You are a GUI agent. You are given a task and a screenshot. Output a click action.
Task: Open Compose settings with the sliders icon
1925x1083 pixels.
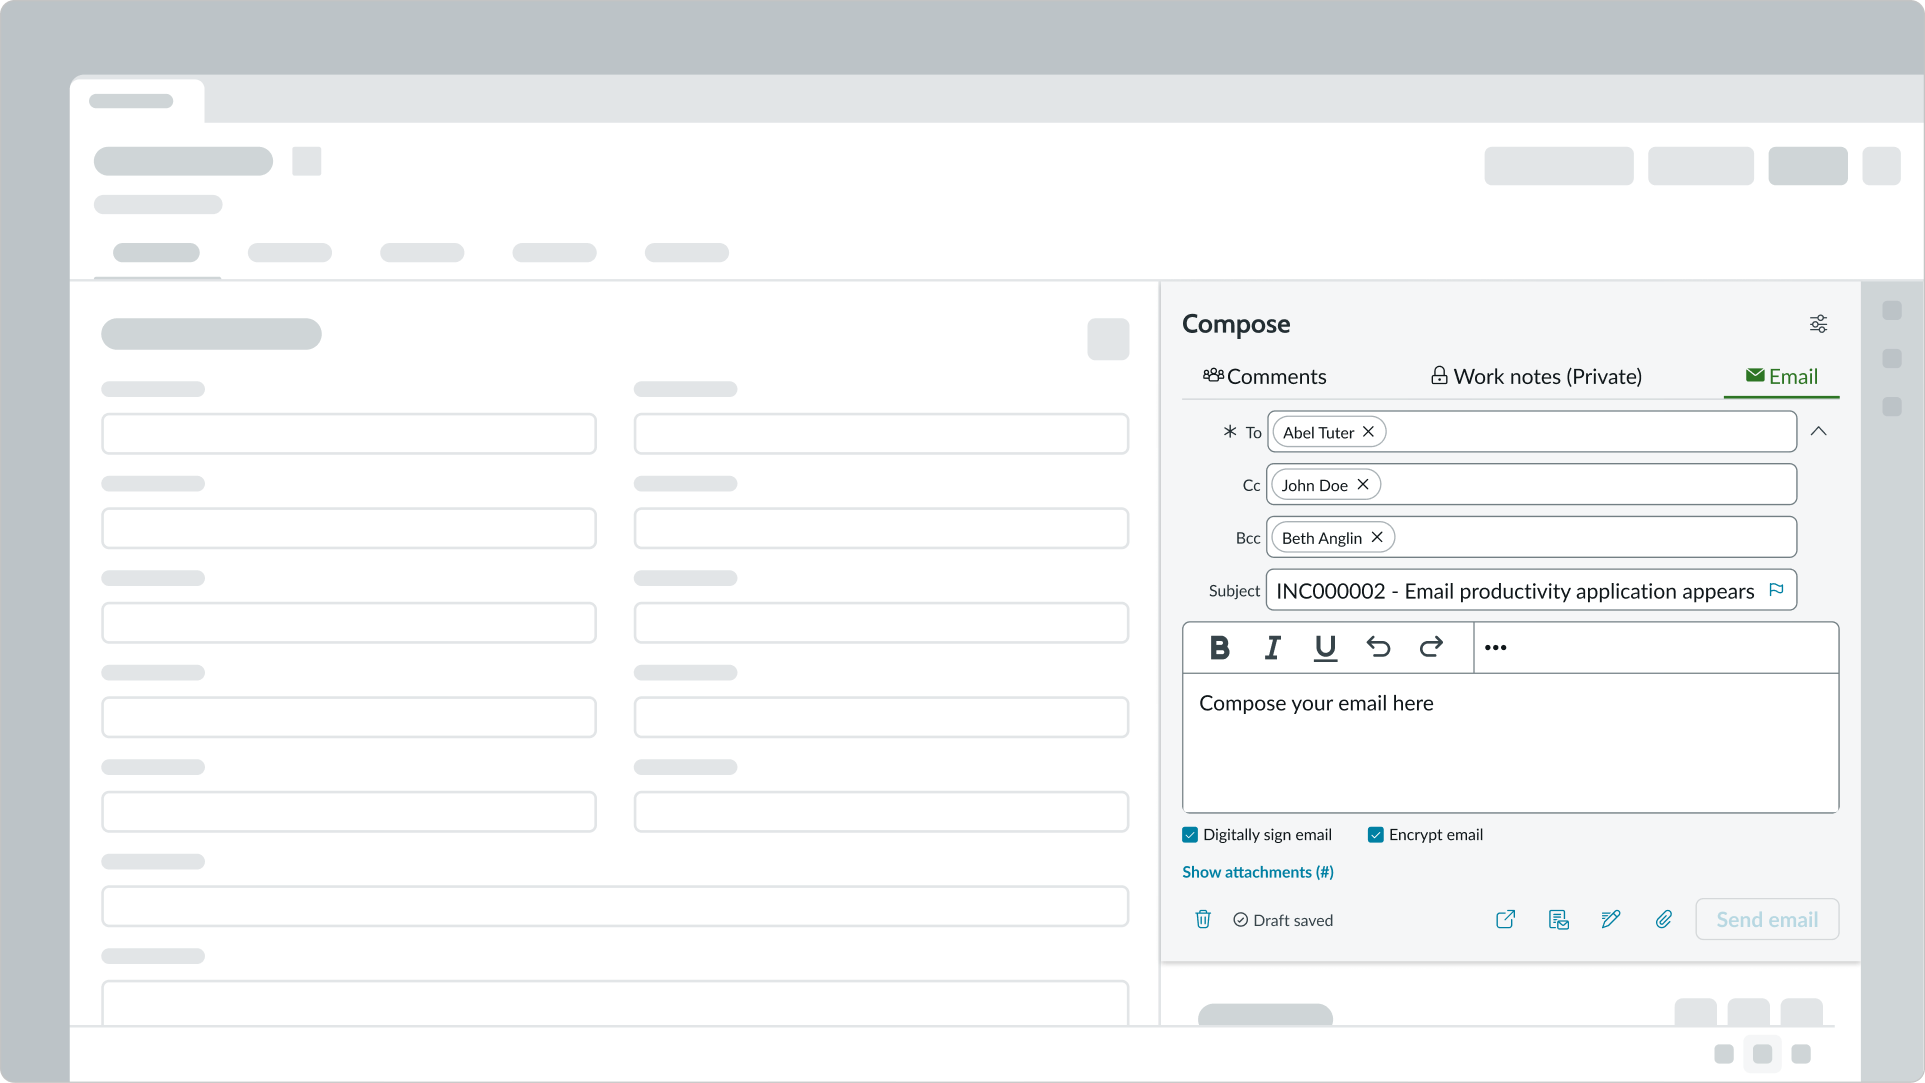(x=1818, y=324)
